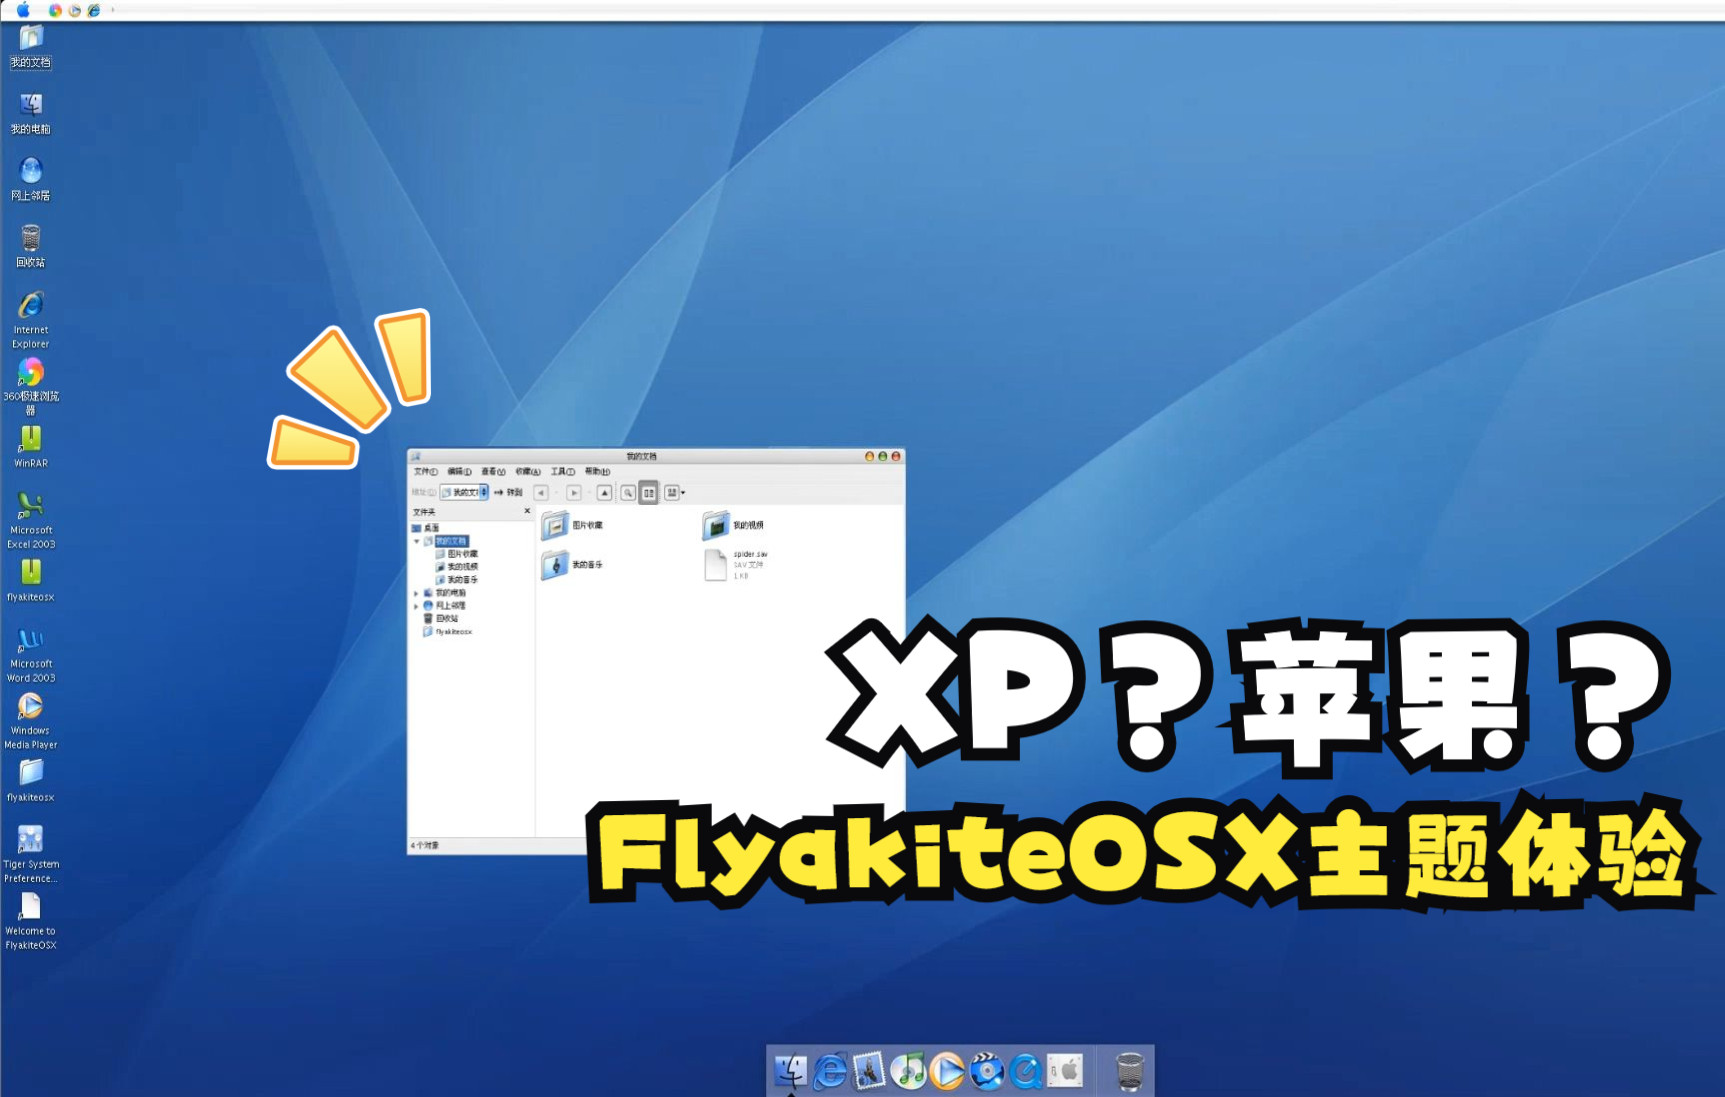The width and height of the screenshot is (1725, 1097).
Task: Open 我的电脑 desktop icon
Action: pyautogui.click(x=31, y=113)
